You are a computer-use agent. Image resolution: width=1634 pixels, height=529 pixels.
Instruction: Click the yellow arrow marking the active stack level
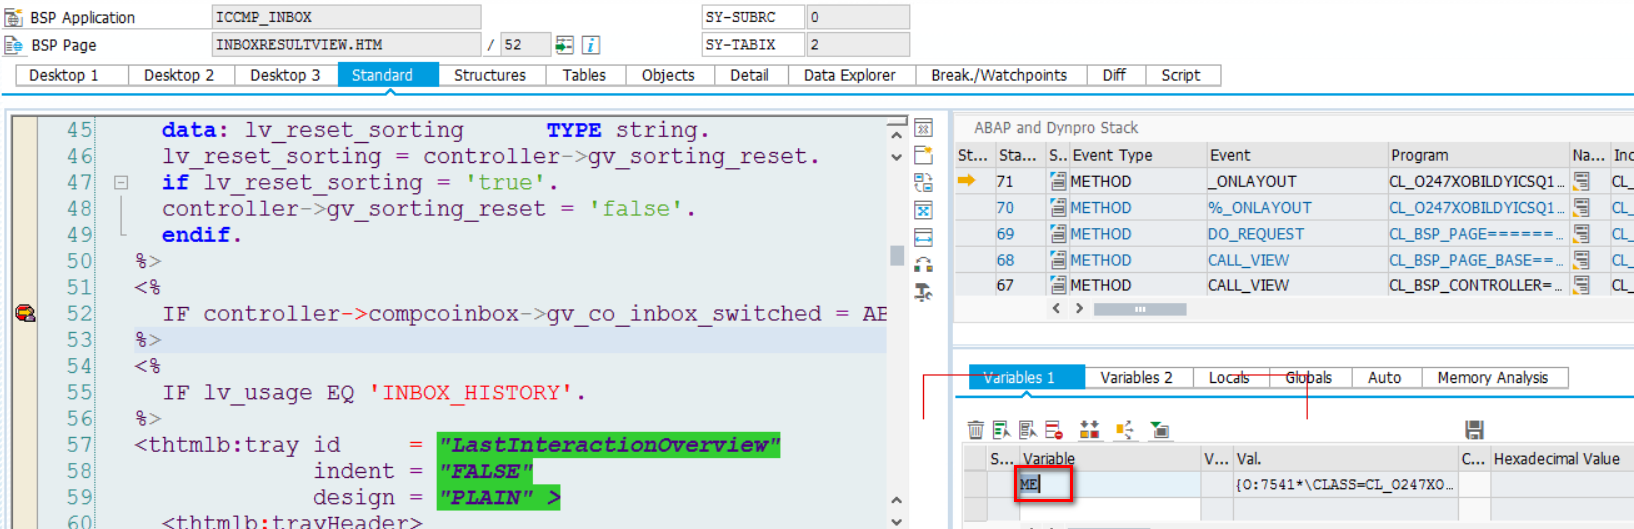[x=966, y=181]
